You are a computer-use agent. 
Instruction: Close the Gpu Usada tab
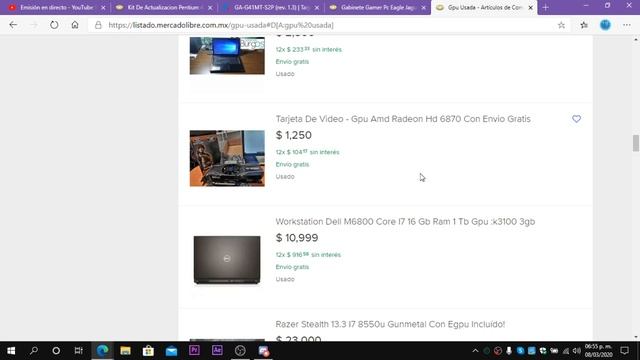[531, 7]
